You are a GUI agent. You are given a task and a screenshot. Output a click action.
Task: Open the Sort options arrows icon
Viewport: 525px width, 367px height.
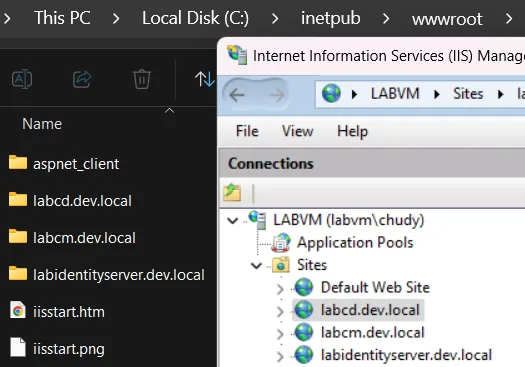(x=205, y=79)
